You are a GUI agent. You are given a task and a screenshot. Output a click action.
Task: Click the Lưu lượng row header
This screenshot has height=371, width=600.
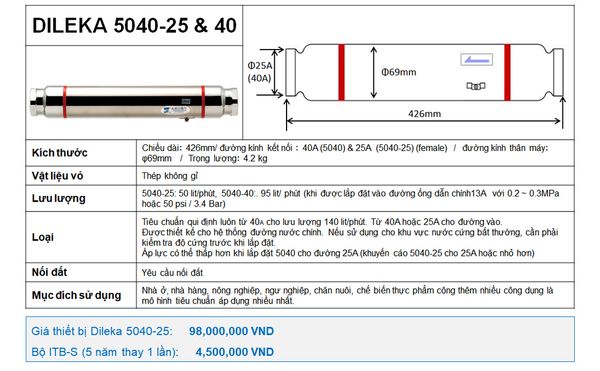(x=59, y=199)
